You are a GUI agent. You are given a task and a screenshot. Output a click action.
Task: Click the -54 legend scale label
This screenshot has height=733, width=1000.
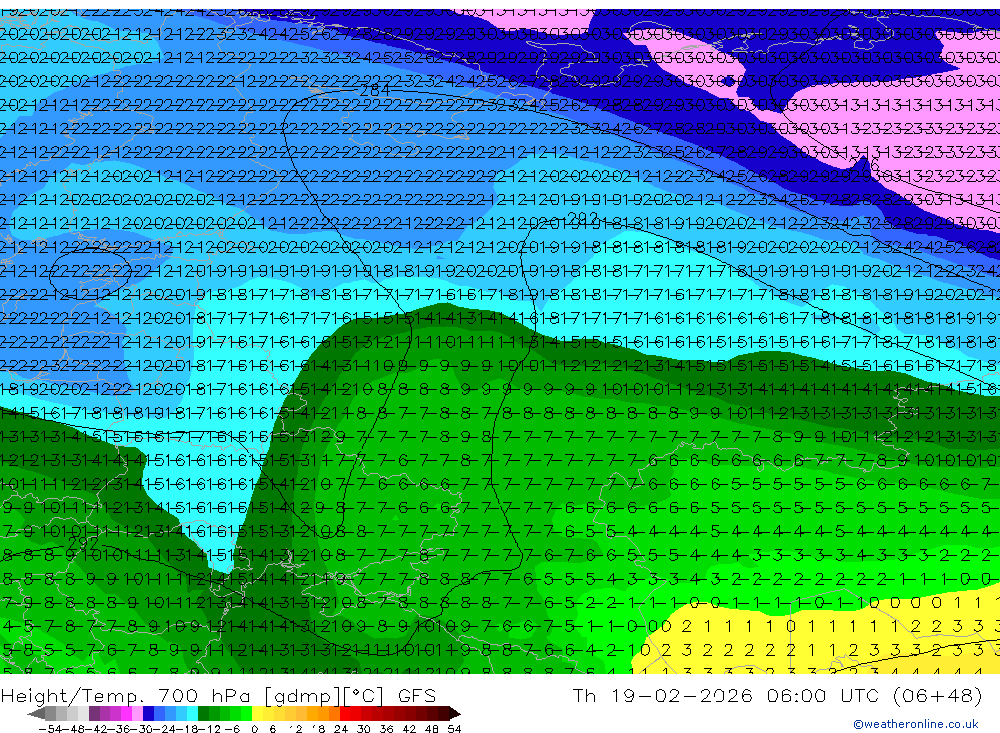[x=51, y=729]
